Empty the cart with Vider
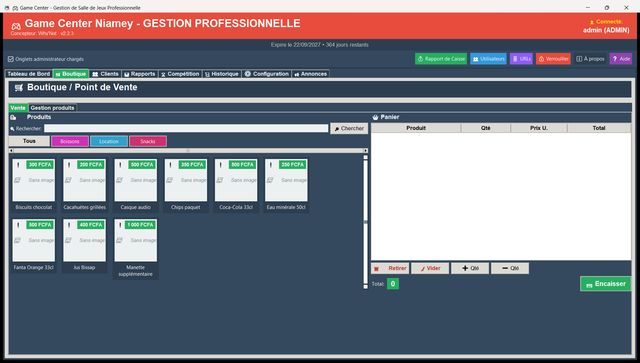The width and height of the screenshot is (640, 363). tap(430, 268)
